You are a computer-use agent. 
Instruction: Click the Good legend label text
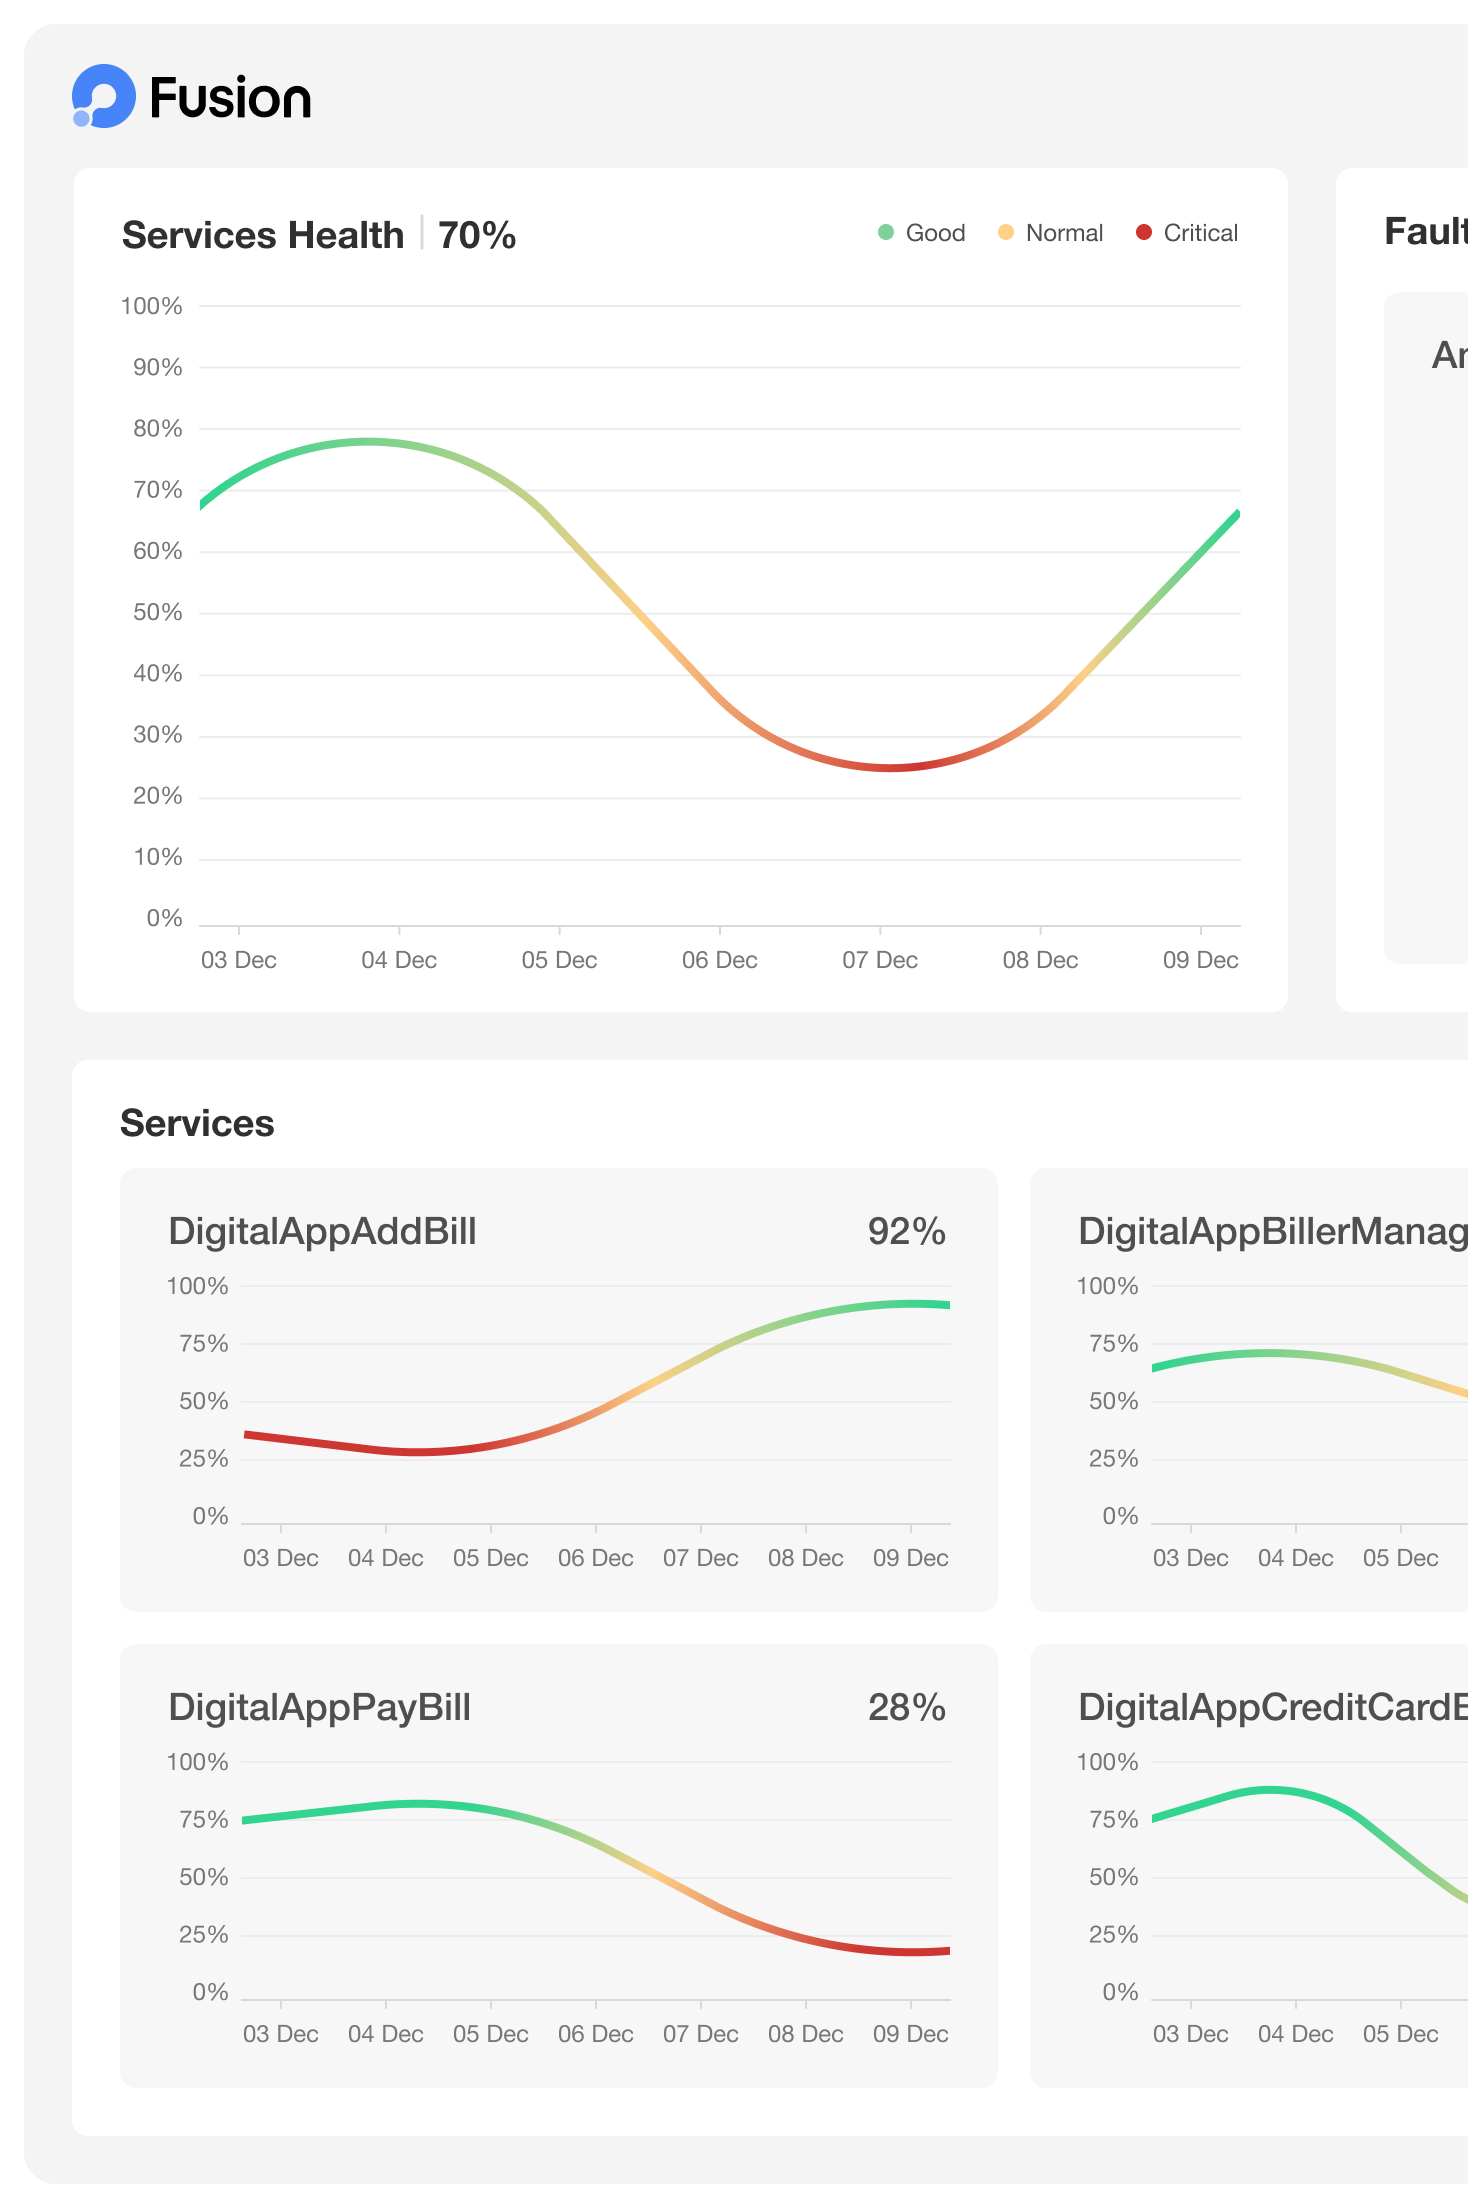click(x=935, y=233)
